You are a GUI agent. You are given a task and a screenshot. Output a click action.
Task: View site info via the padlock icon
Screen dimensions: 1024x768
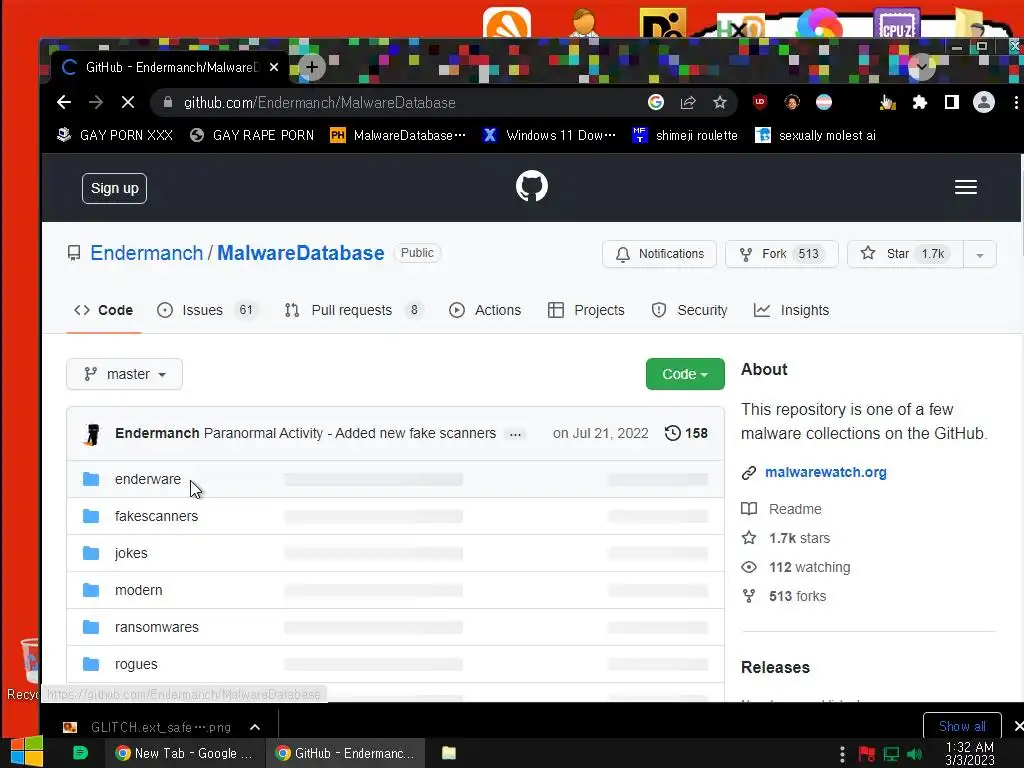[x=168, y=103]
